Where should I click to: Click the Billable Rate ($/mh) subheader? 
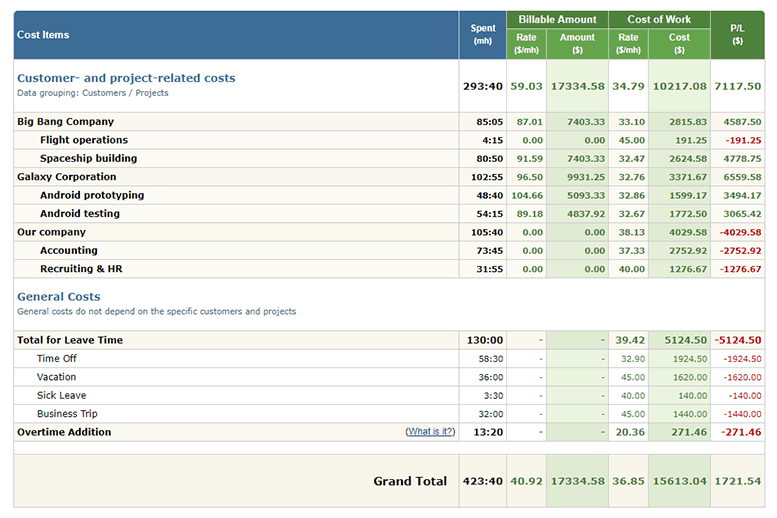(526, 44)
